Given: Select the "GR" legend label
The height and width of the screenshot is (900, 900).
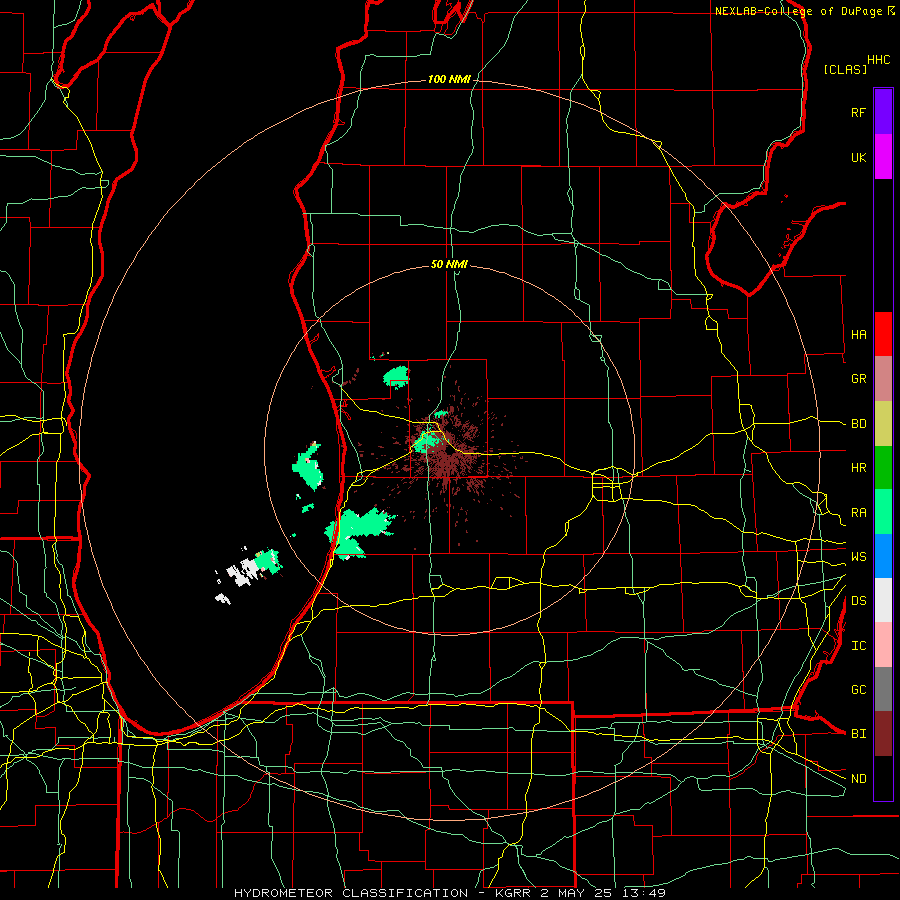Looking at the screenshot, I should coord(858,379).
